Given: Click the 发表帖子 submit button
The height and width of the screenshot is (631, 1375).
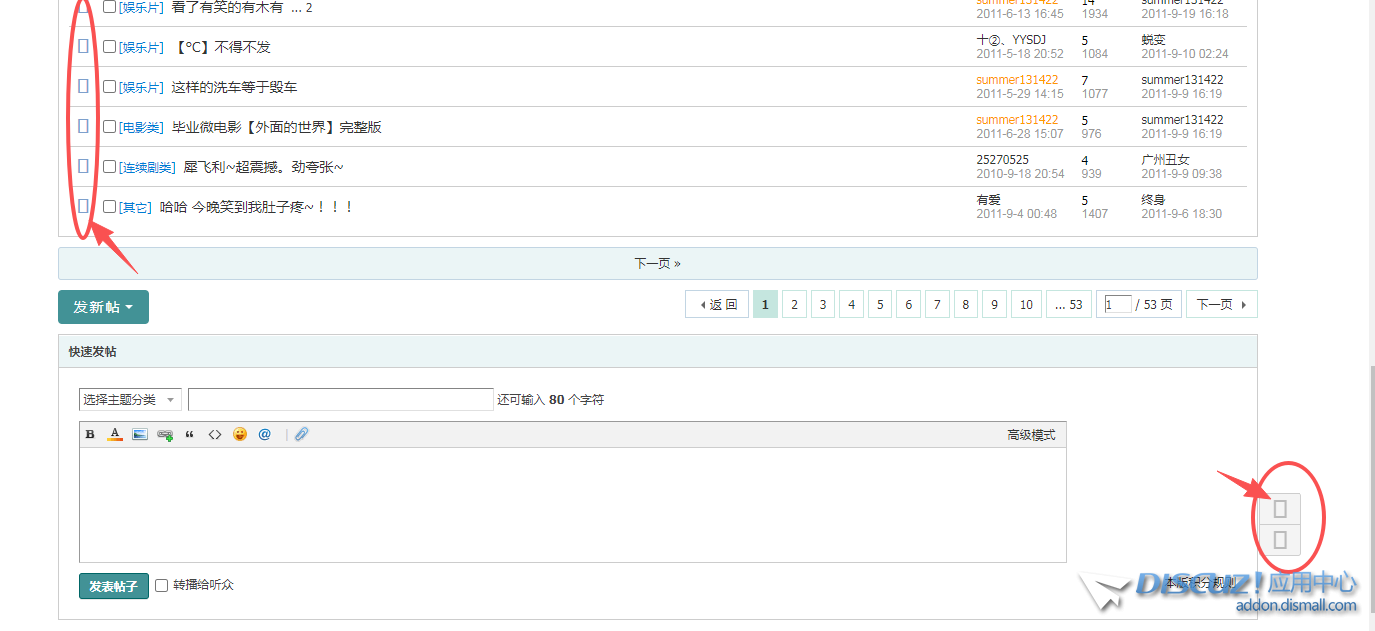Looking at the screenshot, I should (x=114, y=586).
